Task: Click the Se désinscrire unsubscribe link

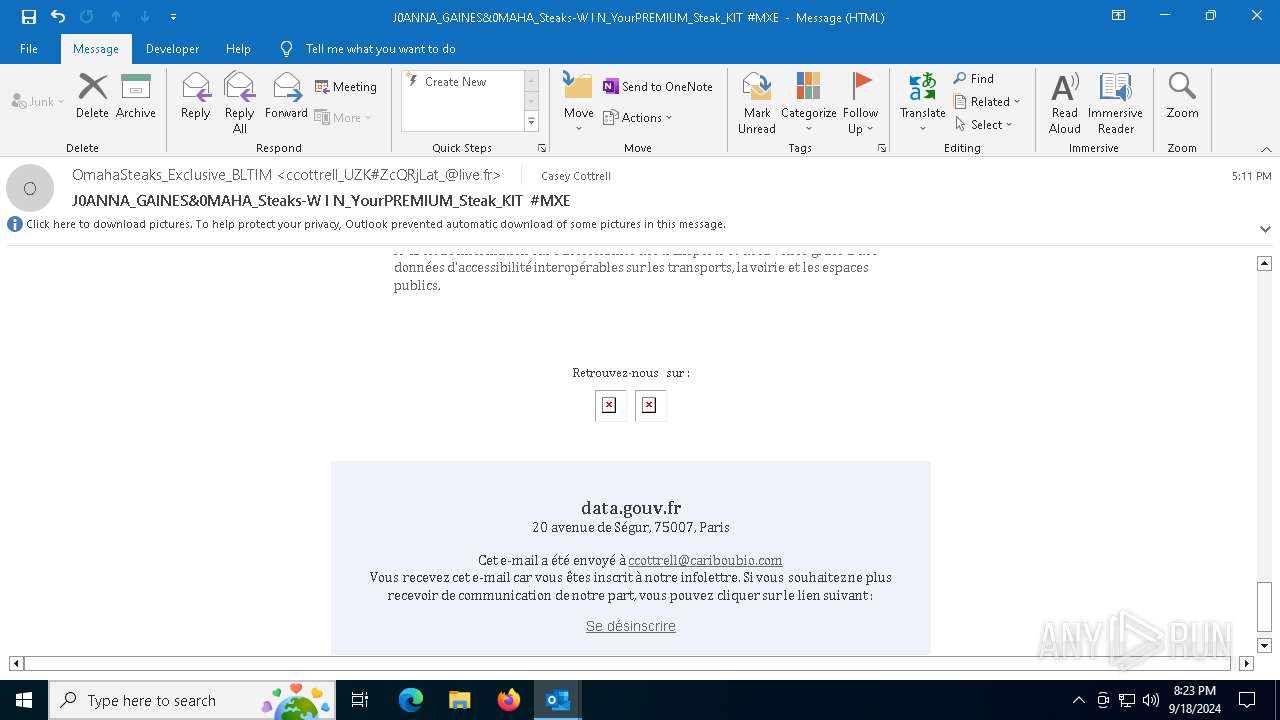Action: coord(631,626)
